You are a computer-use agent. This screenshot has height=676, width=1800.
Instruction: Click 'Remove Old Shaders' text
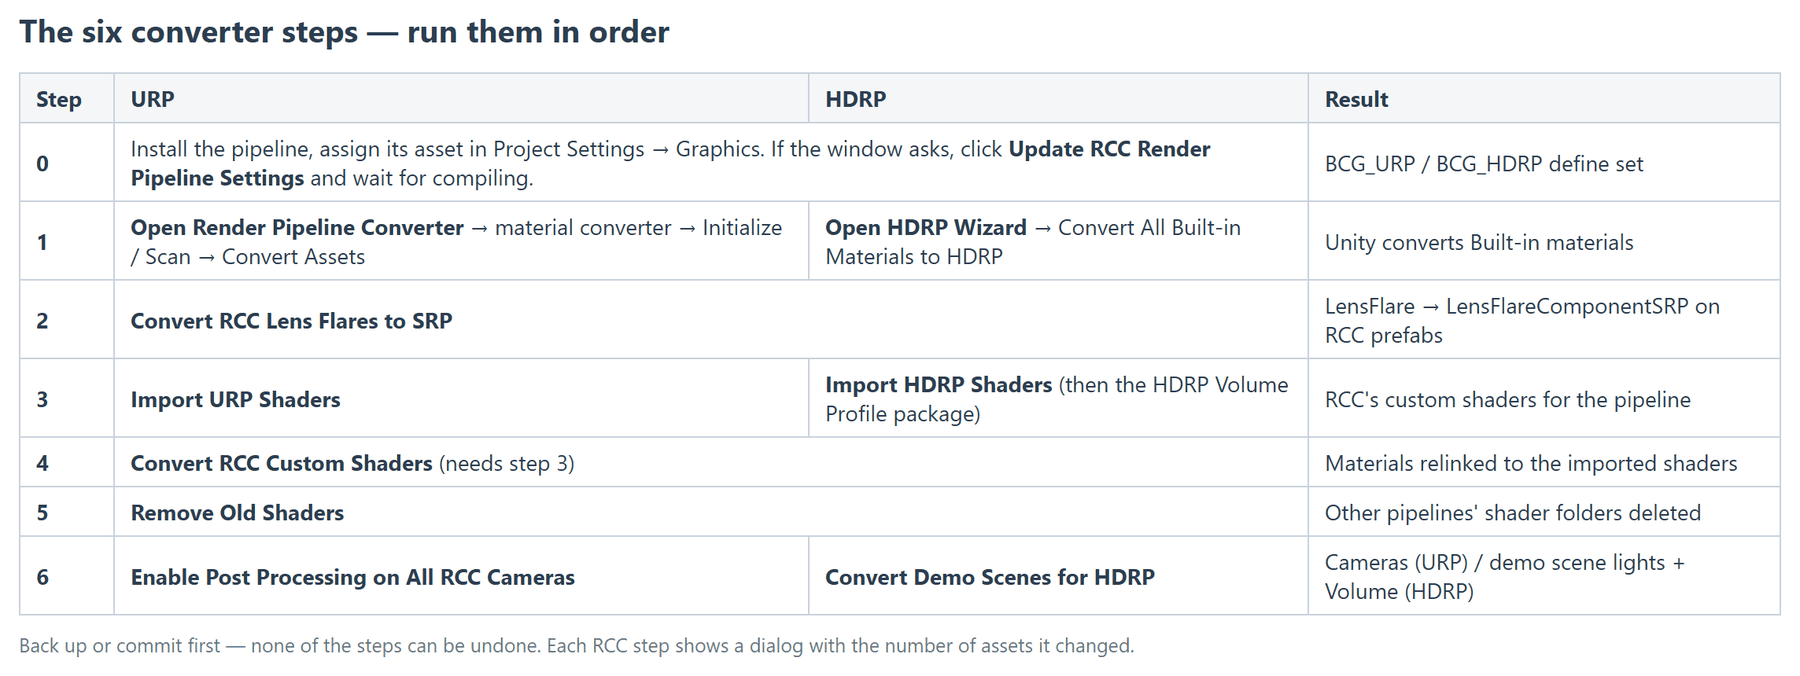tap(237, 513)
